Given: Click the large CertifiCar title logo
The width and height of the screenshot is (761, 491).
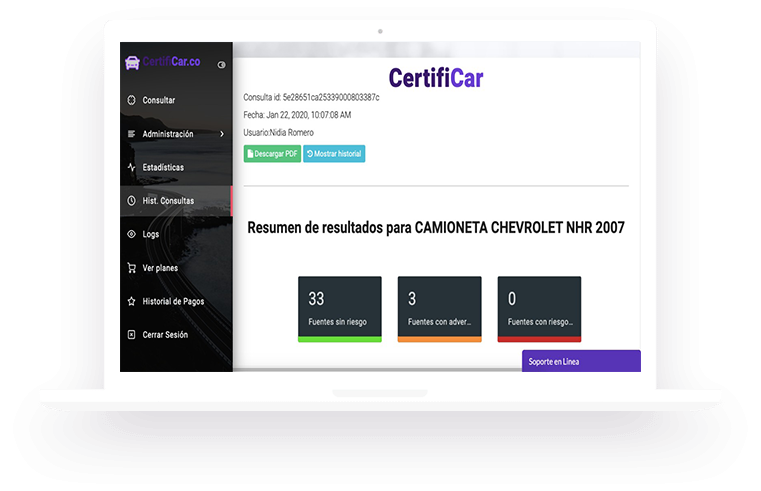Looking at the screenshot, I should (436, 78).
